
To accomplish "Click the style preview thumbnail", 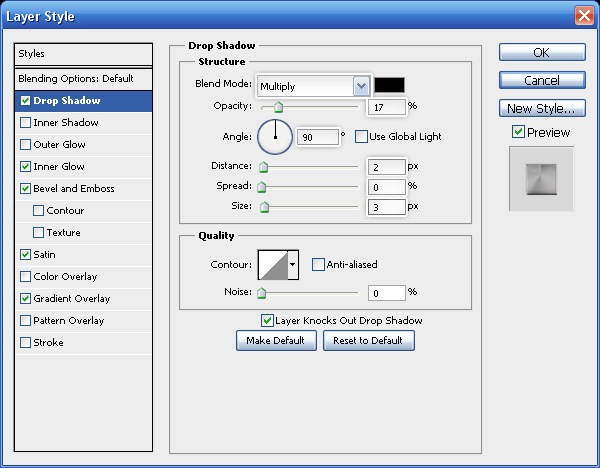I will coord(541,178).
